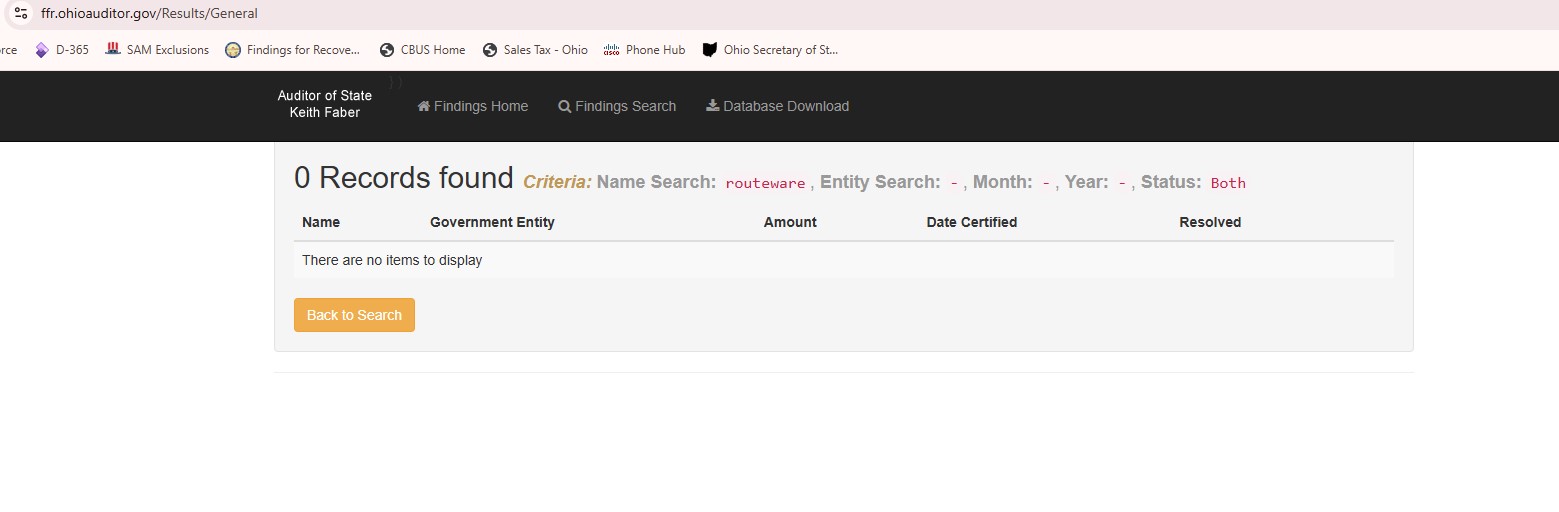Open the Phone Hub bookmark
Viewport: 1559px width, 512px height.
tap(644, 50)
